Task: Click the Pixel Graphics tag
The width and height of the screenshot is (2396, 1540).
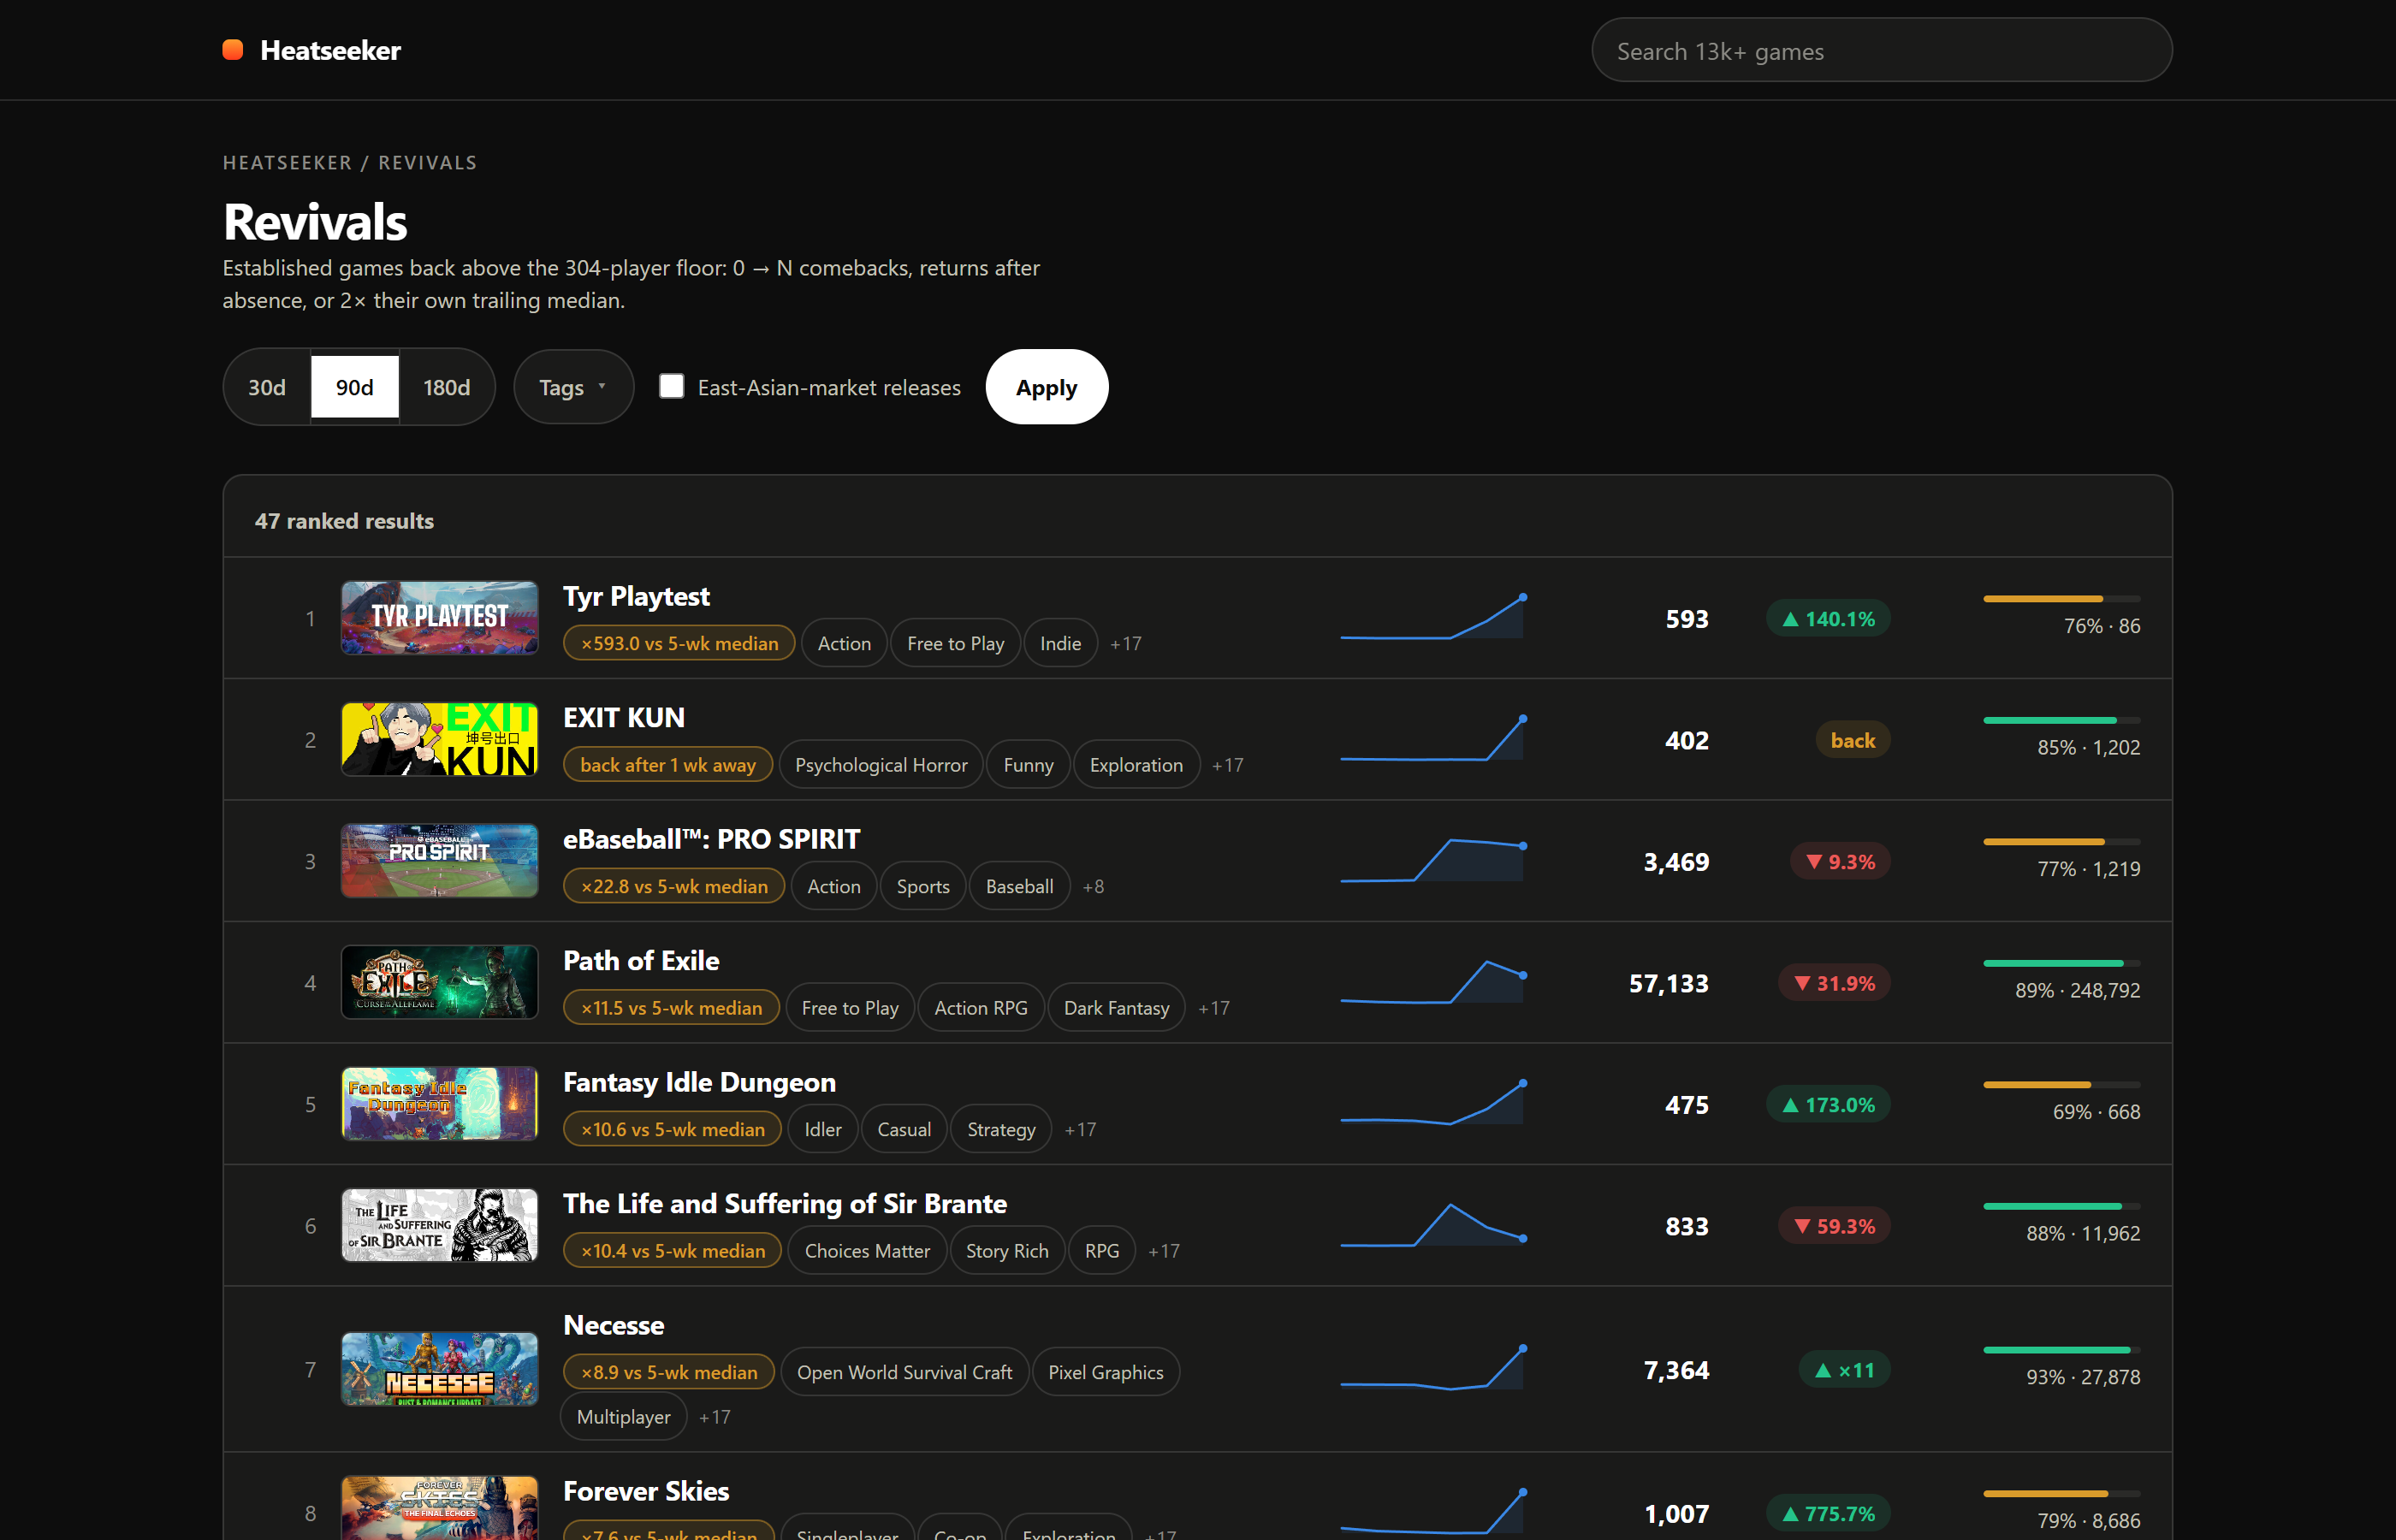Action: tap(1106, 1372)
